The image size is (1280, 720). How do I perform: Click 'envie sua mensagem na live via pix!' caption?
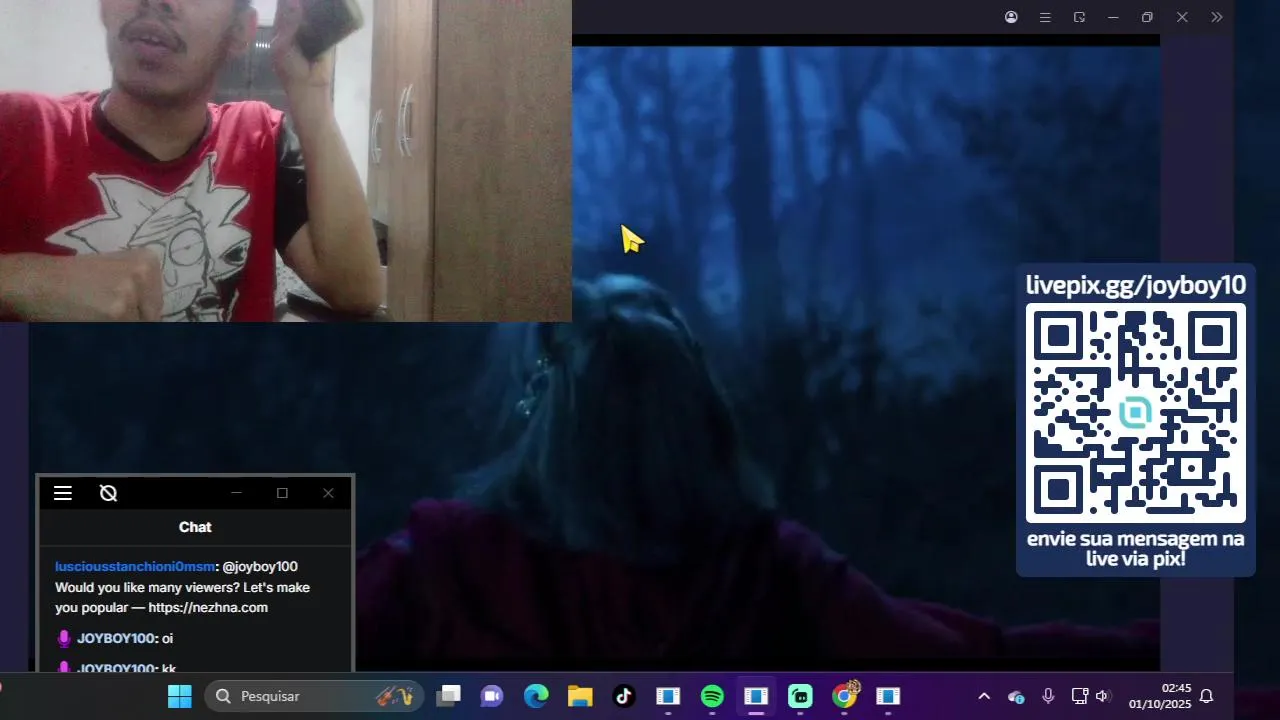tap(1136, 549)
